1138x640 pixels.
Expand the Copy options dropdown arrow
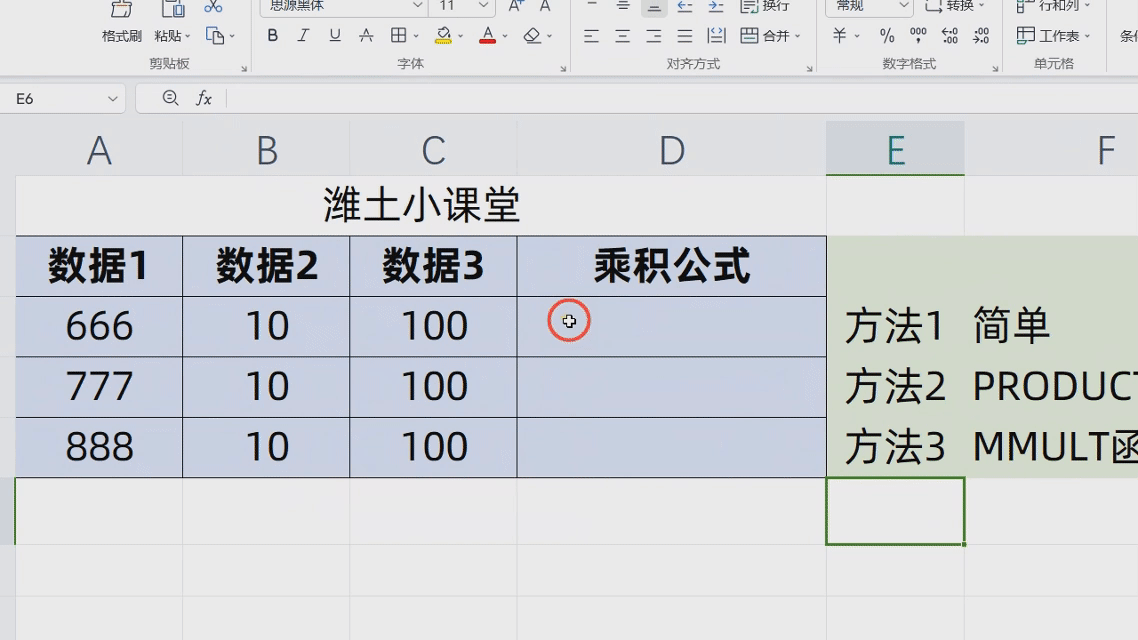coord(232,36)
